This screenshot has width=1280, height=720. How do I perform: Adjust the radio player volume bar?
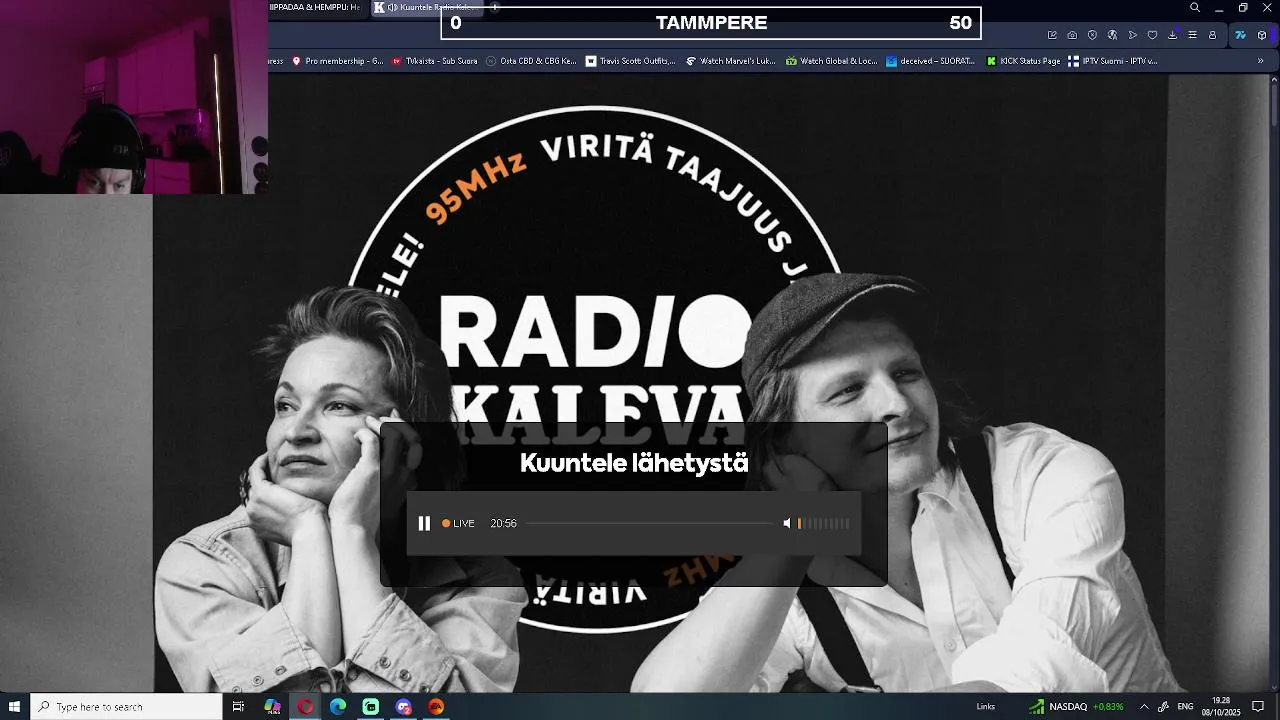824,523
